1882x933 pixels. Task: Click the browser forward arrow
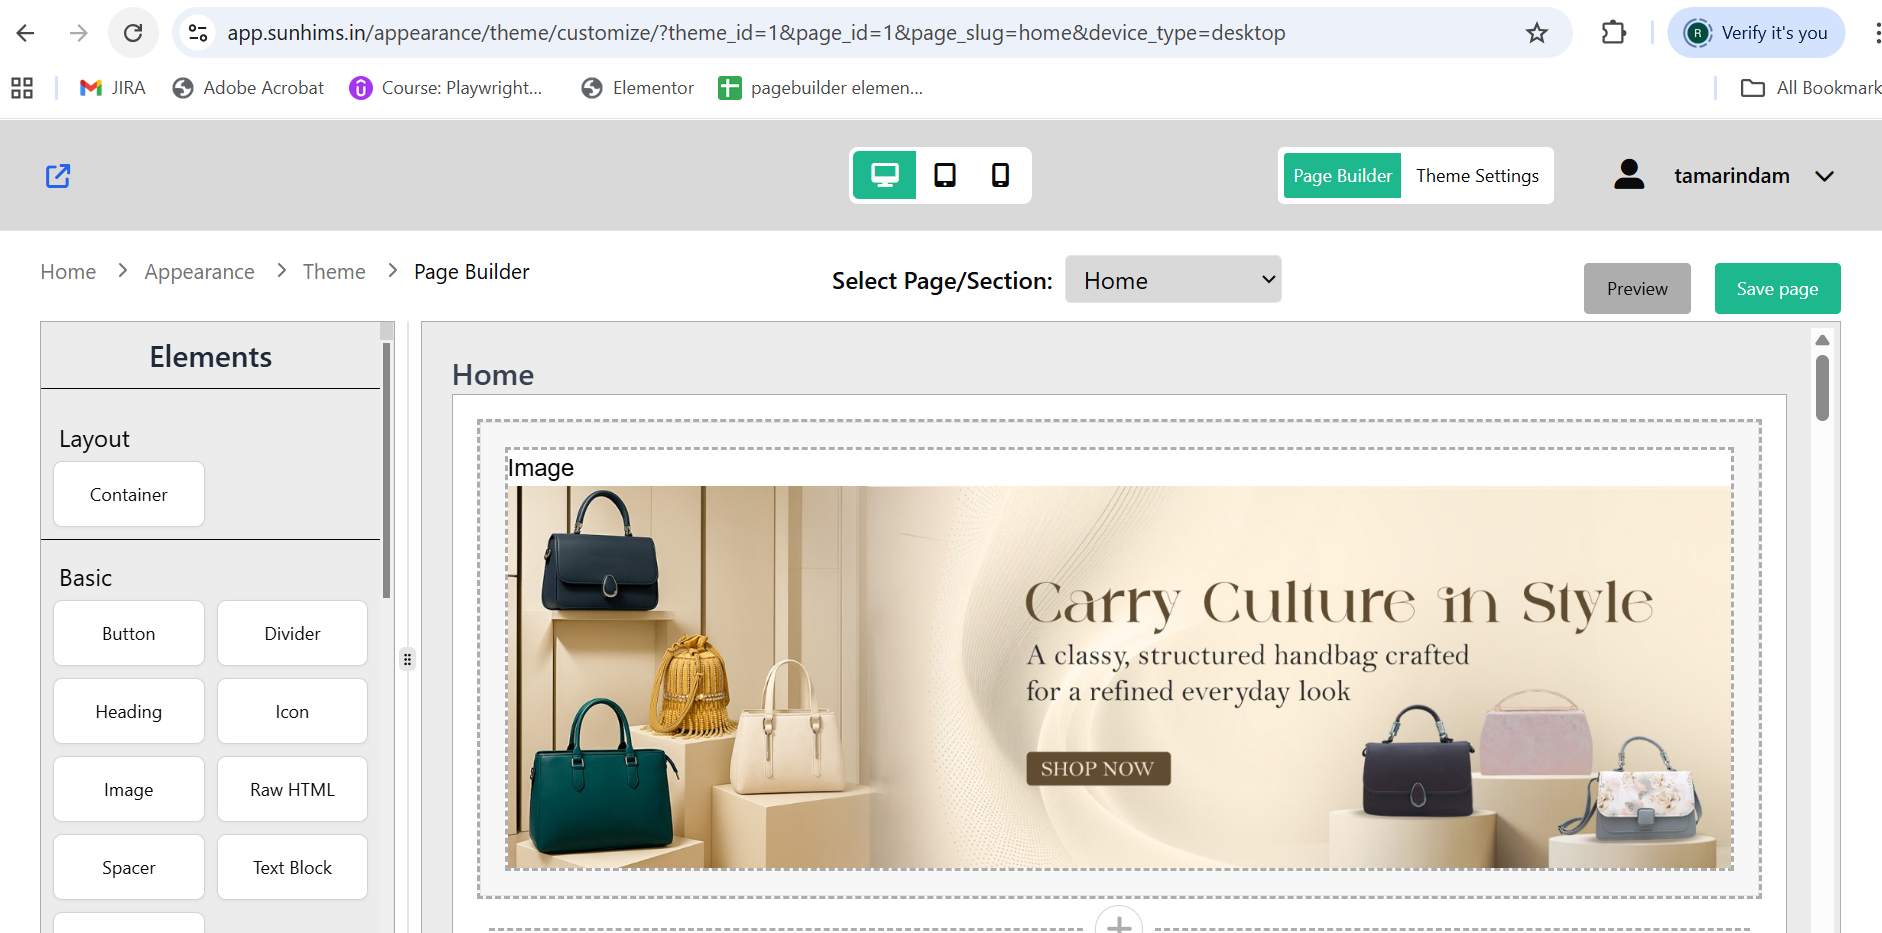(x=79, y=33)
